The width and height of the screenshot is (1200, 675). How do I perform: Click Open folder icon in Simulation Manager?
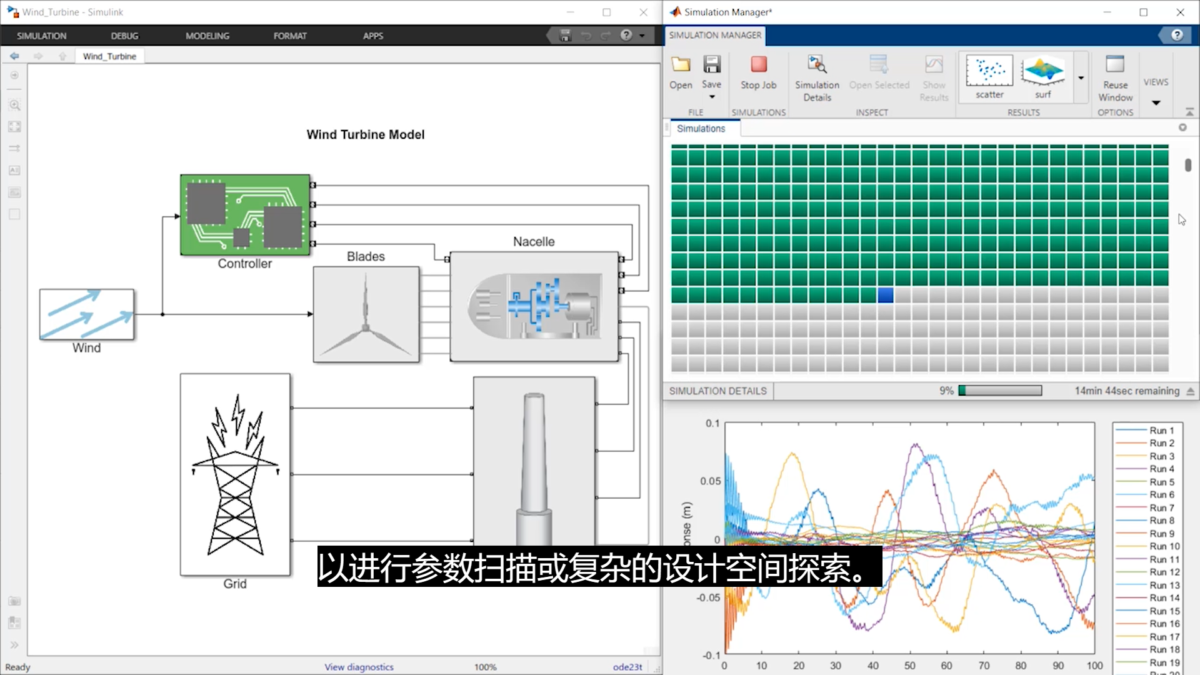coord(681,66)
